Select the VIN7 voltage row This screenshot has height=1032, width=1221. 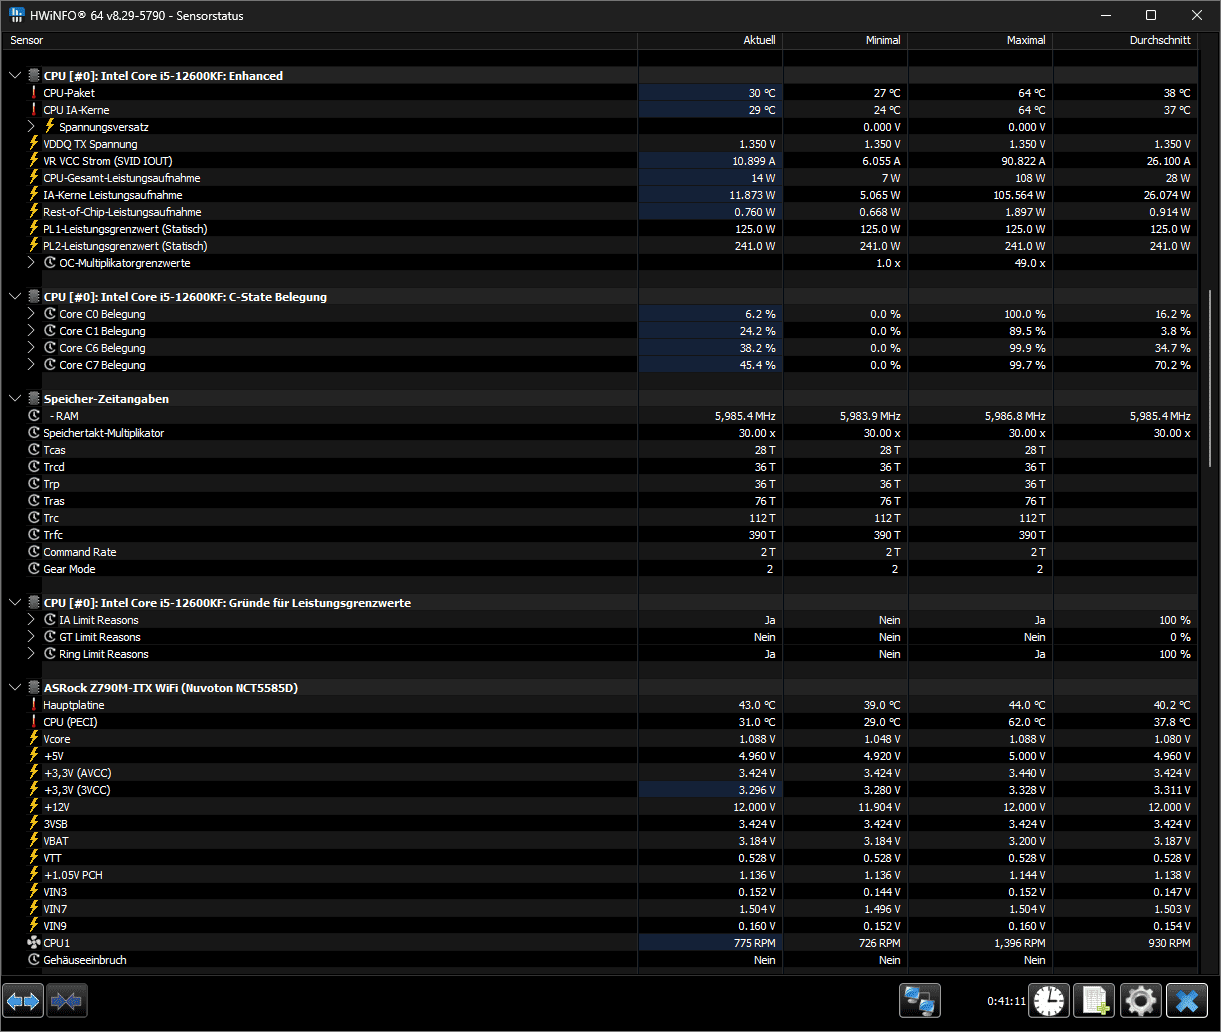(x=600, y=909)
